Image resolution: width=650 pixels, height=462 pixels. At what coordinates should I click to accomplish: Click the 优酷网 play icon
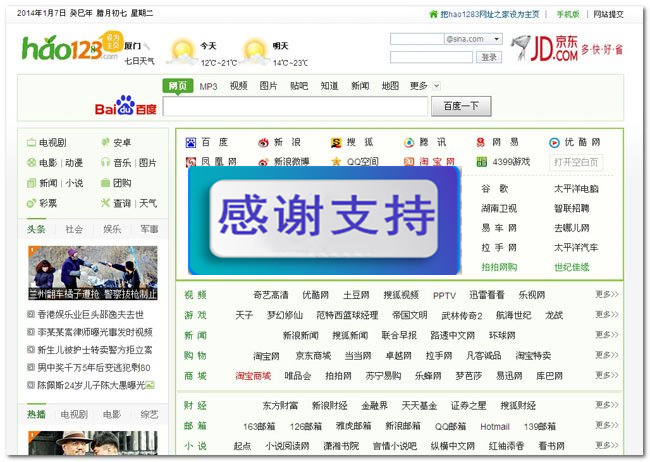pyautogui.click(x=554, y=143)
